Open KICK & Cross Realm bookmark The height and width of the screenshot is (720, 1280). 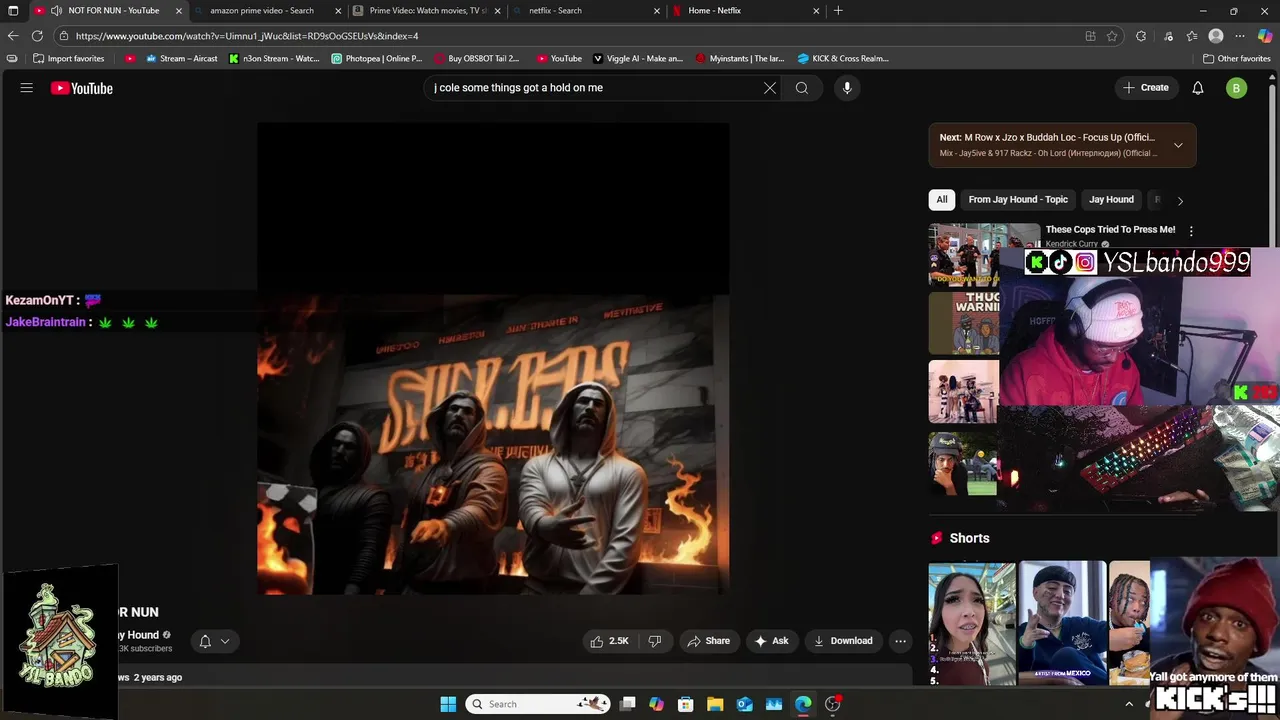coord(843,58)
